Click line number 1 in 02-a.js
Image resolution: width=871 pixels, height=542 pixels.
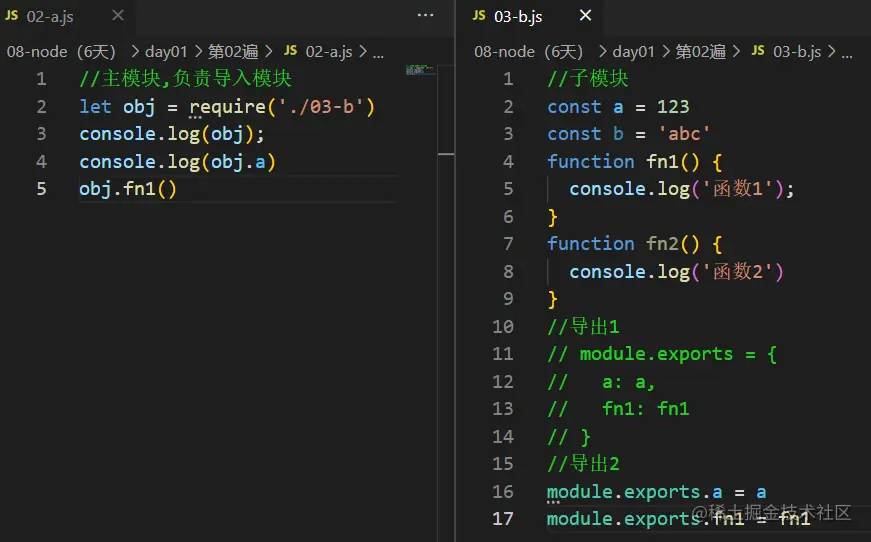(42, 79)
